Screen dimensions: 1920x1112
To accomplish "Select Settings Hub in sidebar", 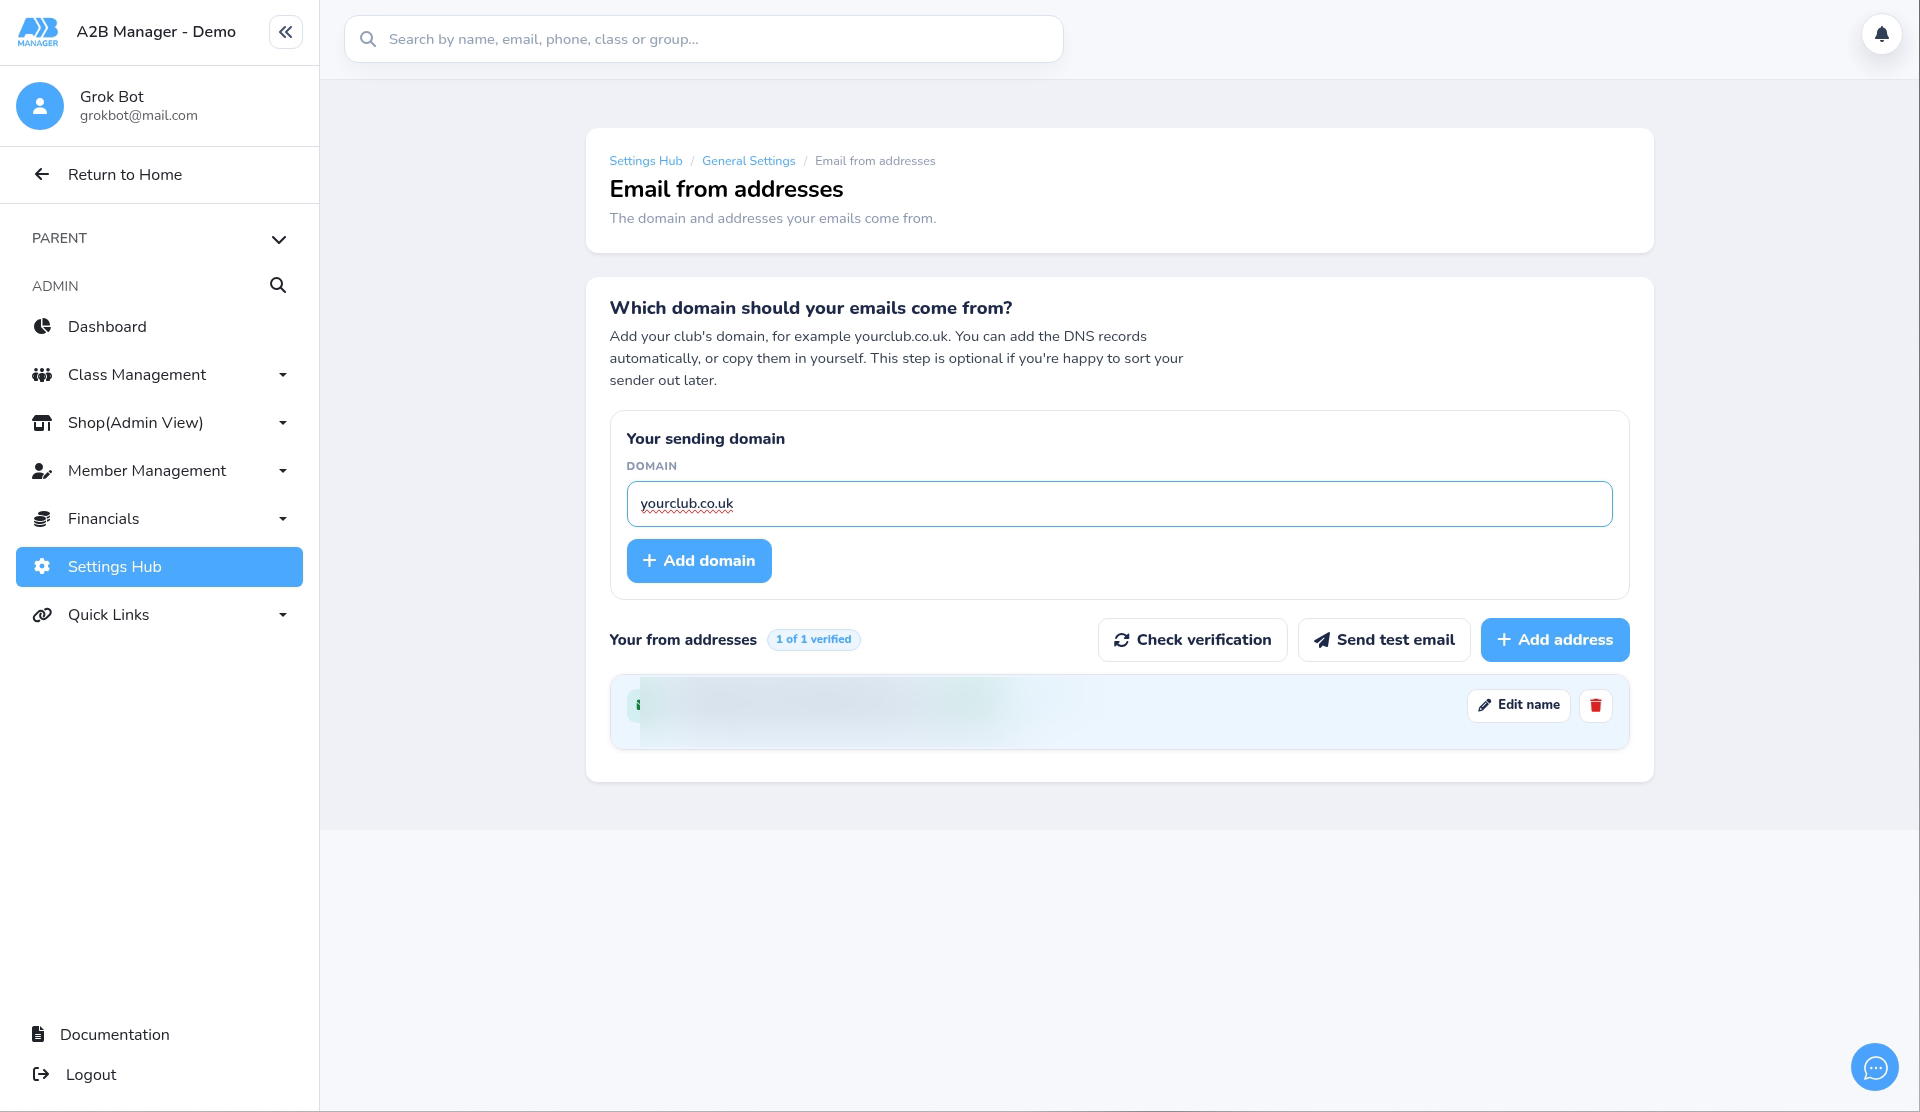I will [159, 567].
